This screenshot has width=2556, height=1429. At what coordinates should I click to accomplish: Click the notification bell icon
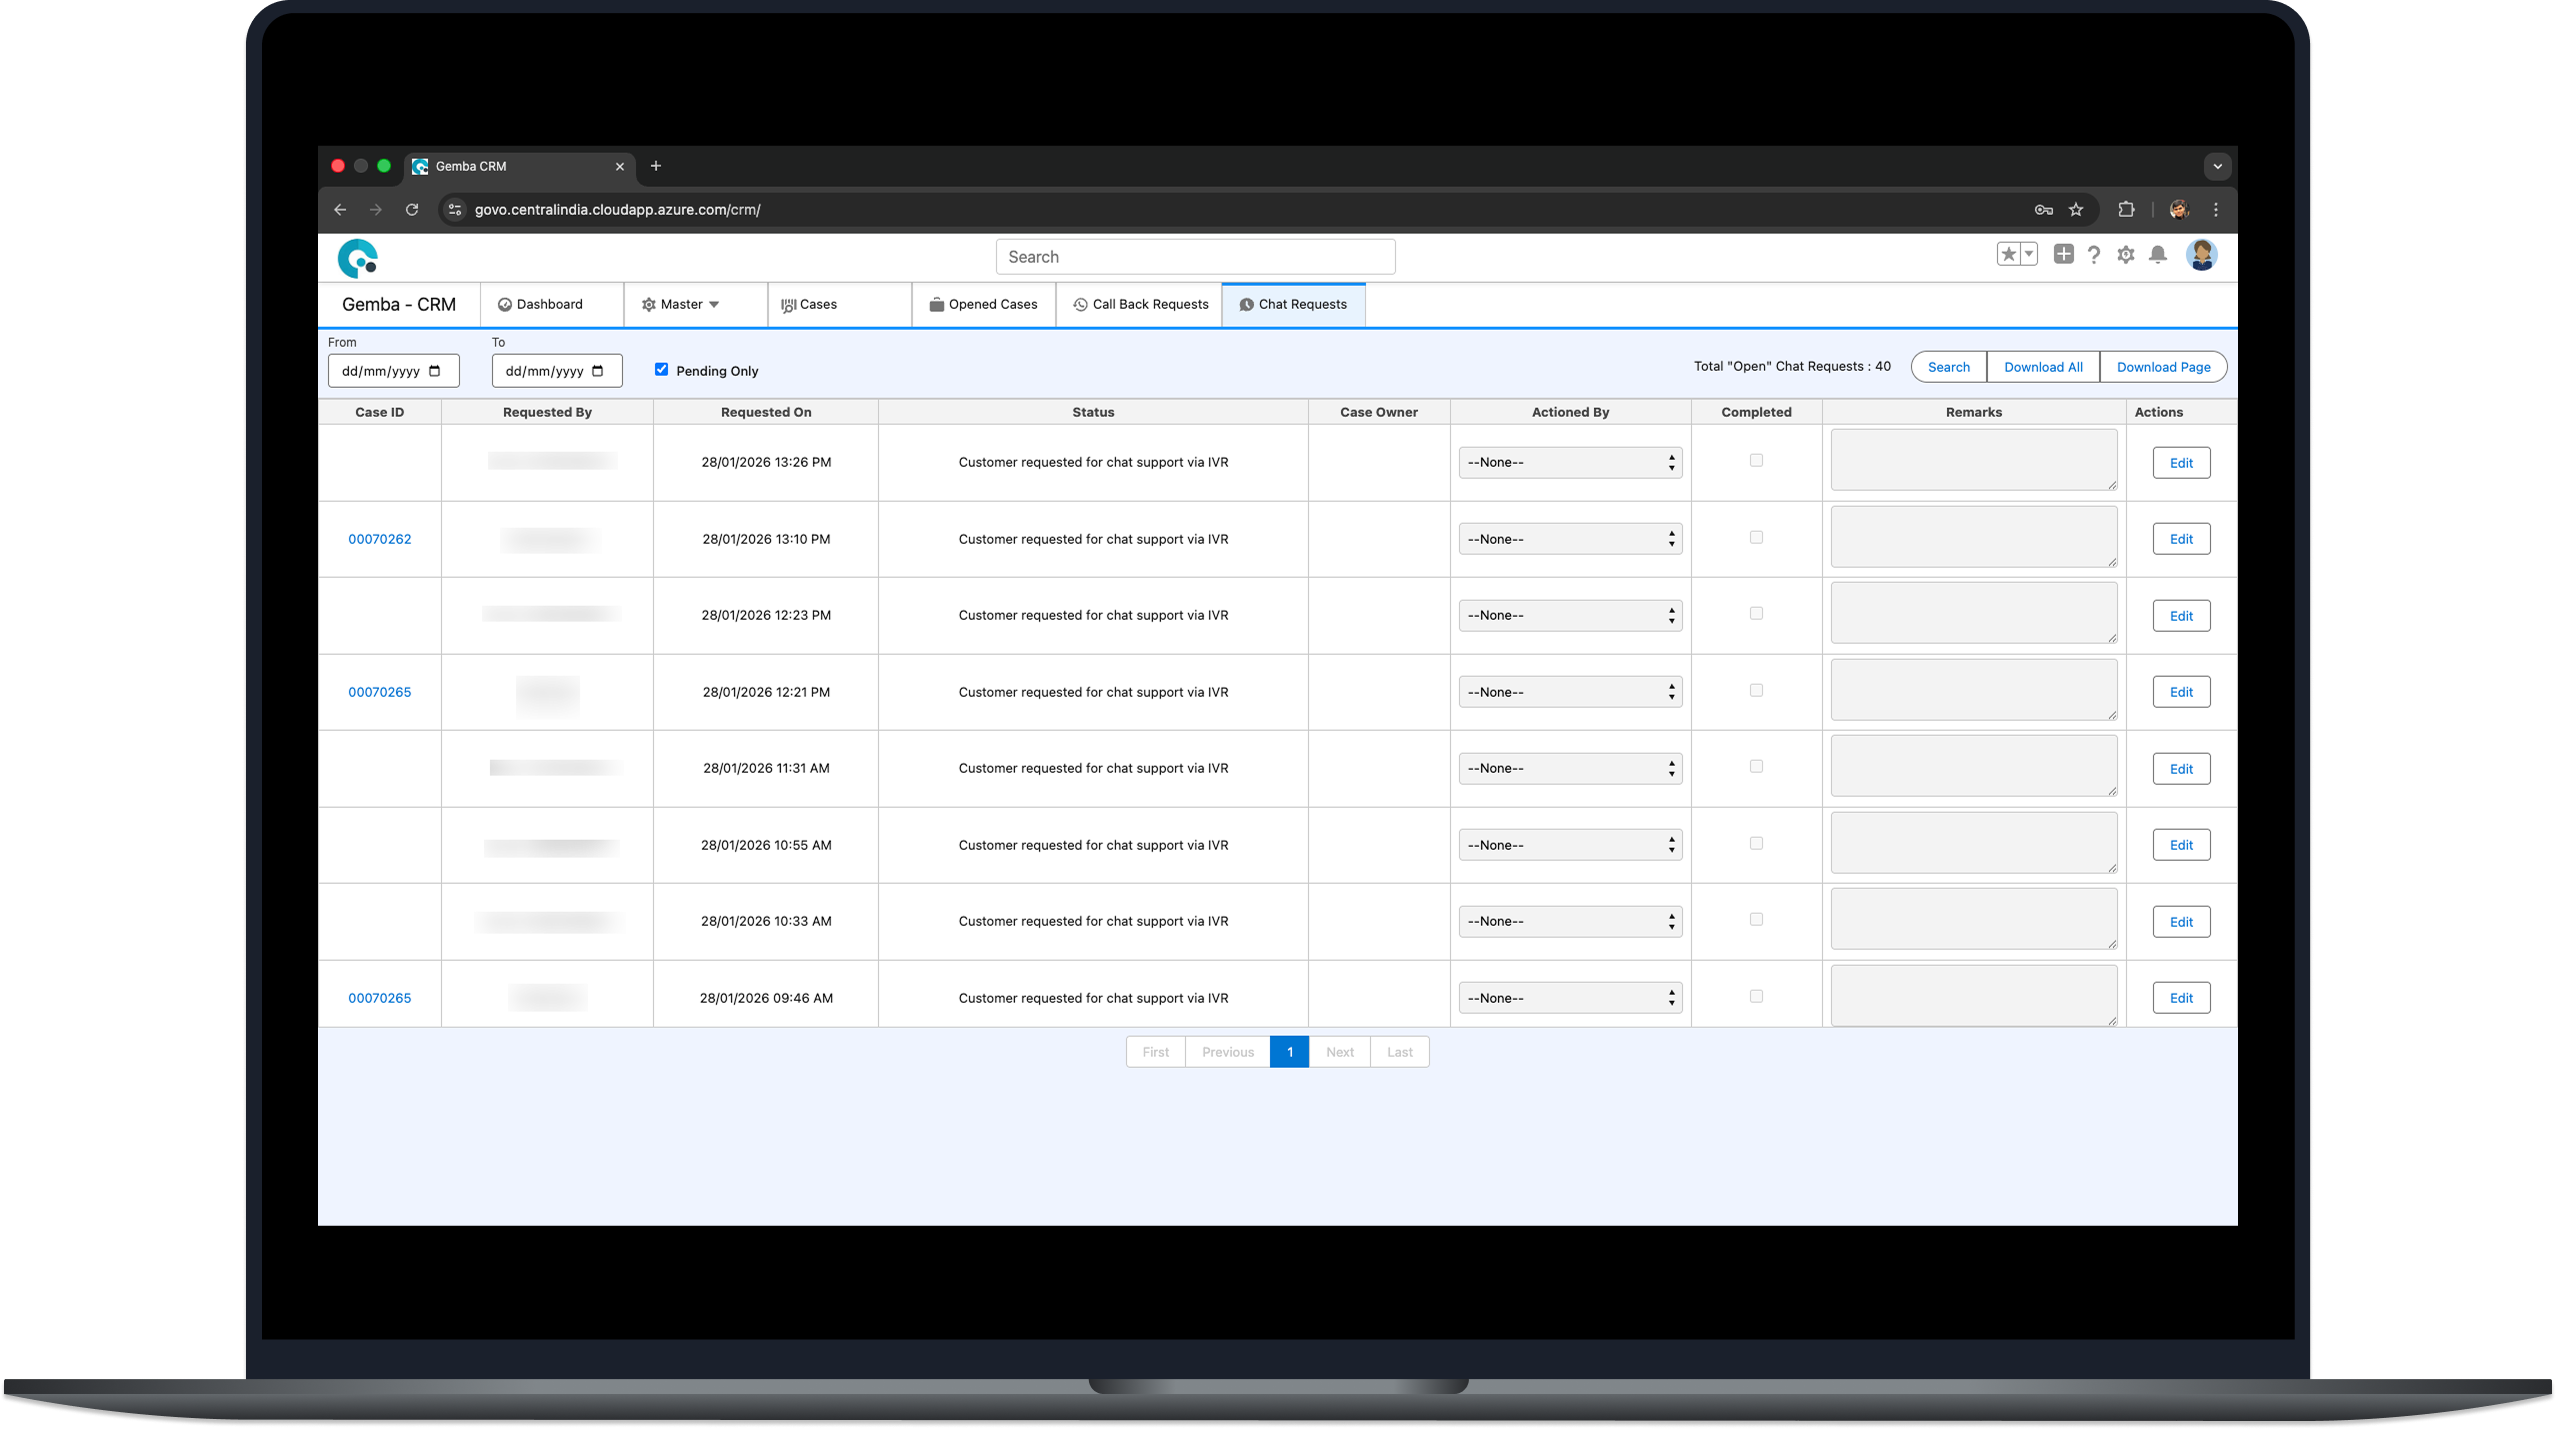coord(2158,255)
